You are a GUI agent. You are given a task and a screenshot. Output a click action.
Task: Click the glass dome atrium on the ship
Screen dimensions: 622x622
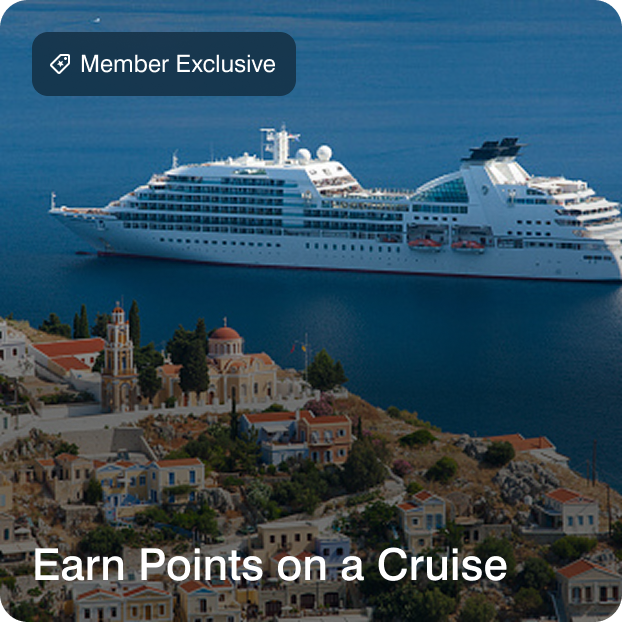click(x=441, y=190)
